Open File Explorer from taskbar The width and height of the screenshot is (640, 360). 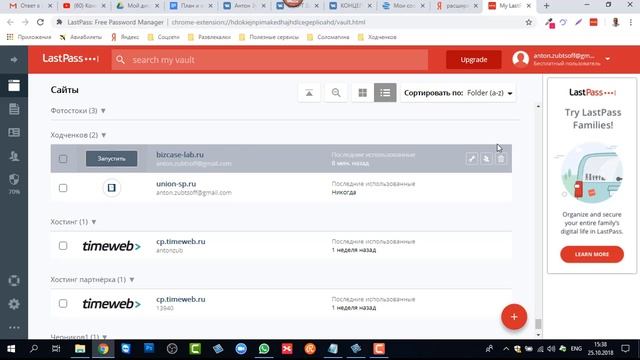tap(80, 349)
